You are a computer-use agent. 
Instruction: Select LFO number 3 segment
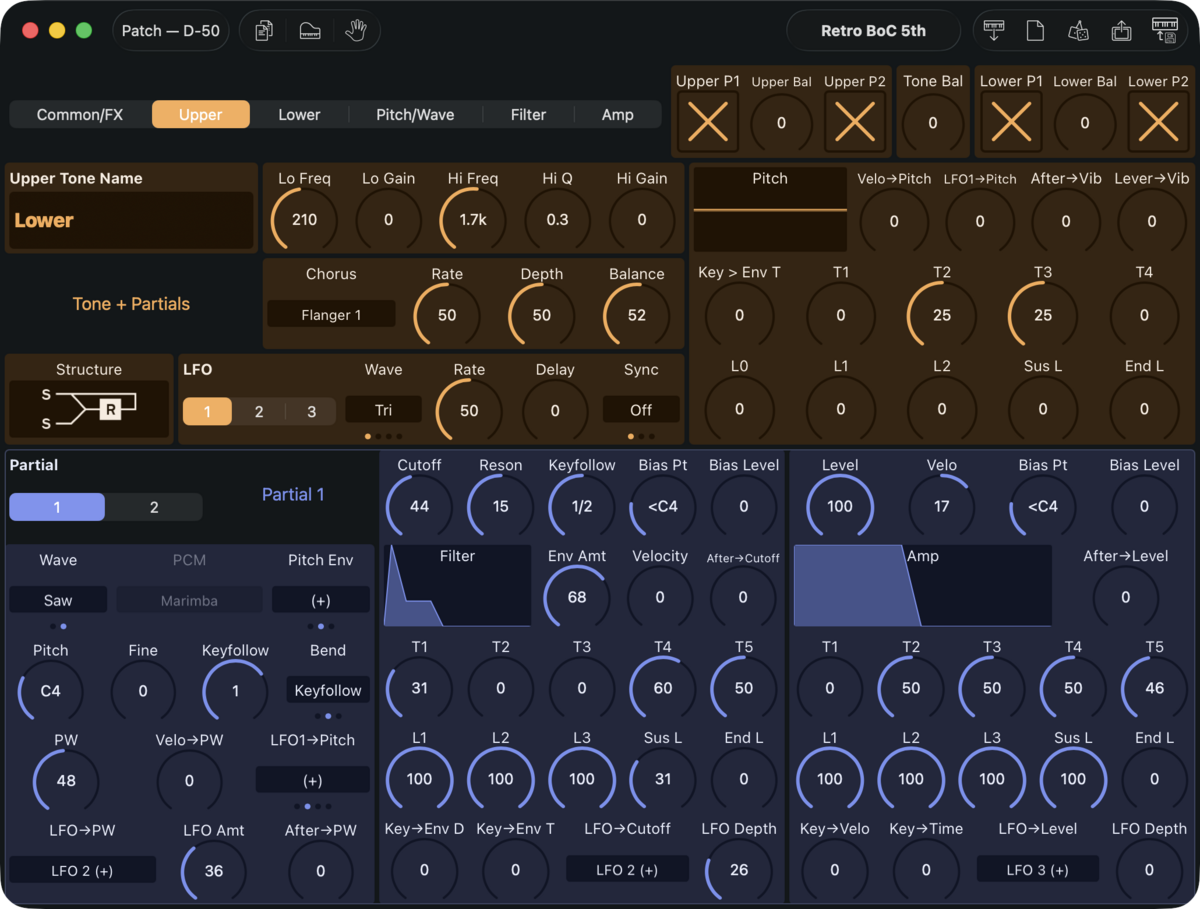point(311,411)
